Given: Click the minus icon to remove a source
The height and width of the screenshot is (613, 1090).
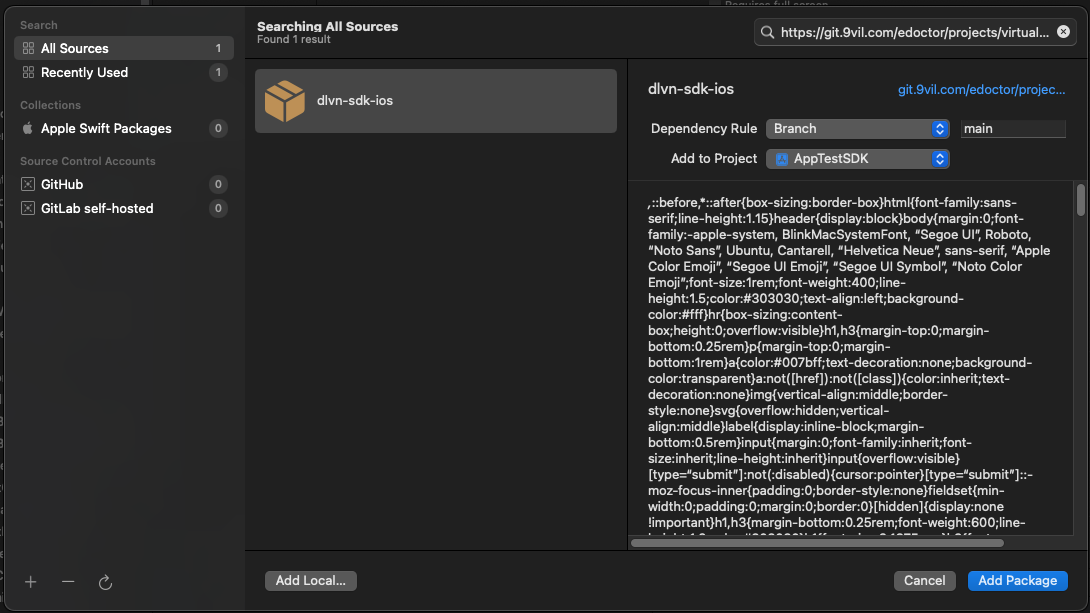Looking at the screenshot, I should click(x=68, y=582).
